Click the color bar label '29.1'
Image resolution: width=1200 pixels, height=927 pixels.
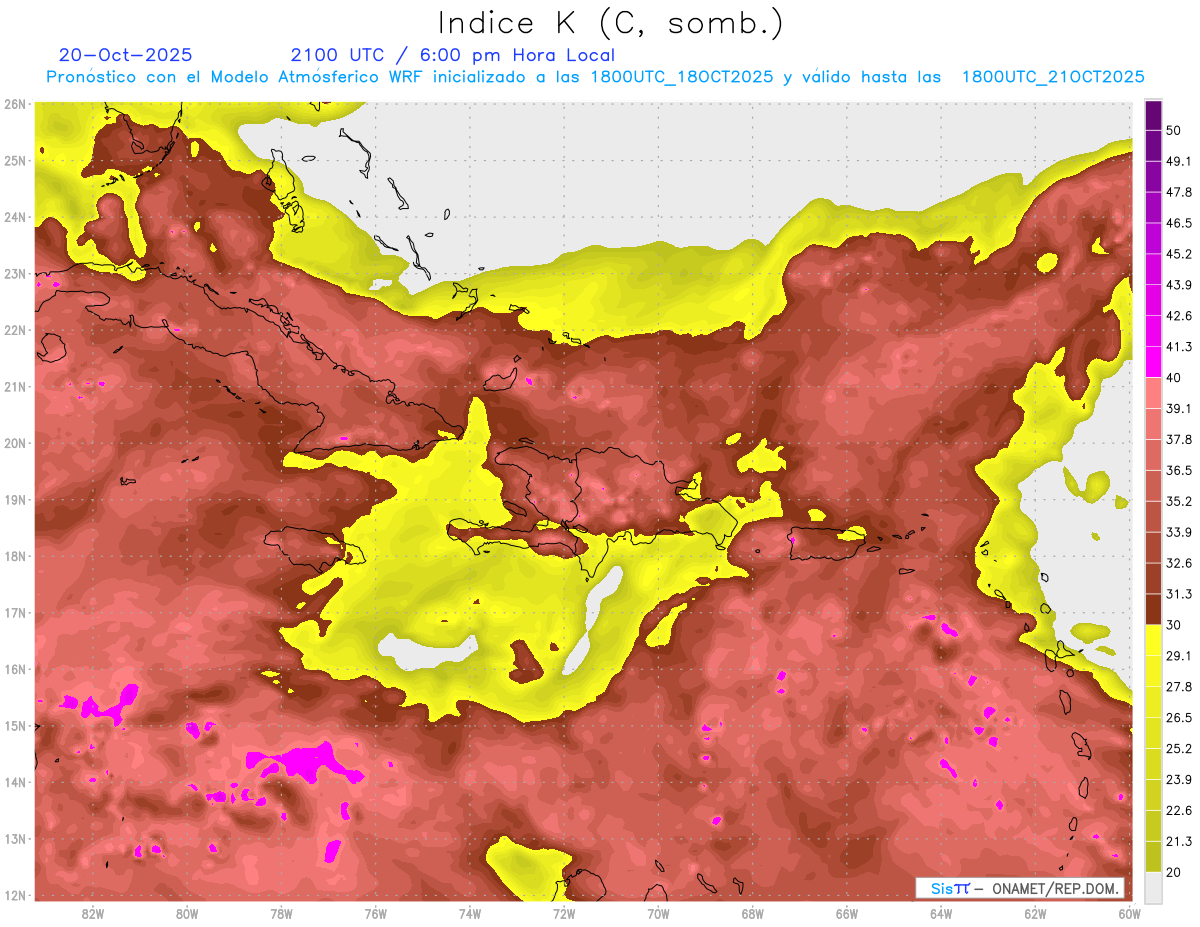[1179, 657]
